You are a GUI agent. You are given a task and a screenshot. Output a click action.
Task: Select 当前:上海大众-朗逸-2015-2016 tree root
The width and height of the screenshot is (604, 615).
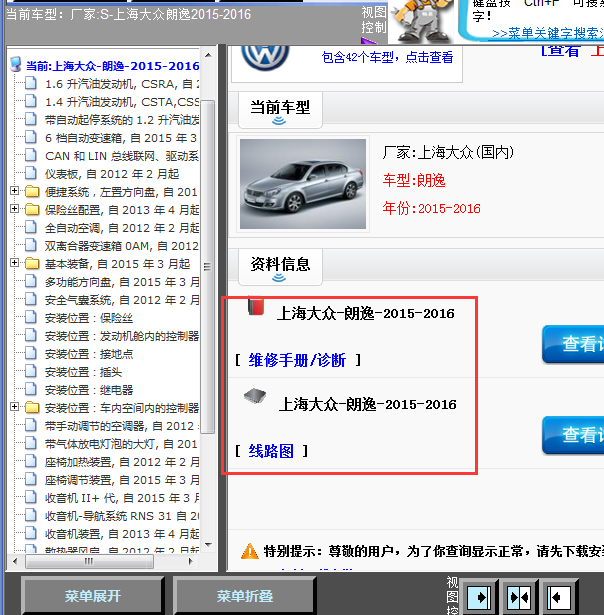point(113,66)
